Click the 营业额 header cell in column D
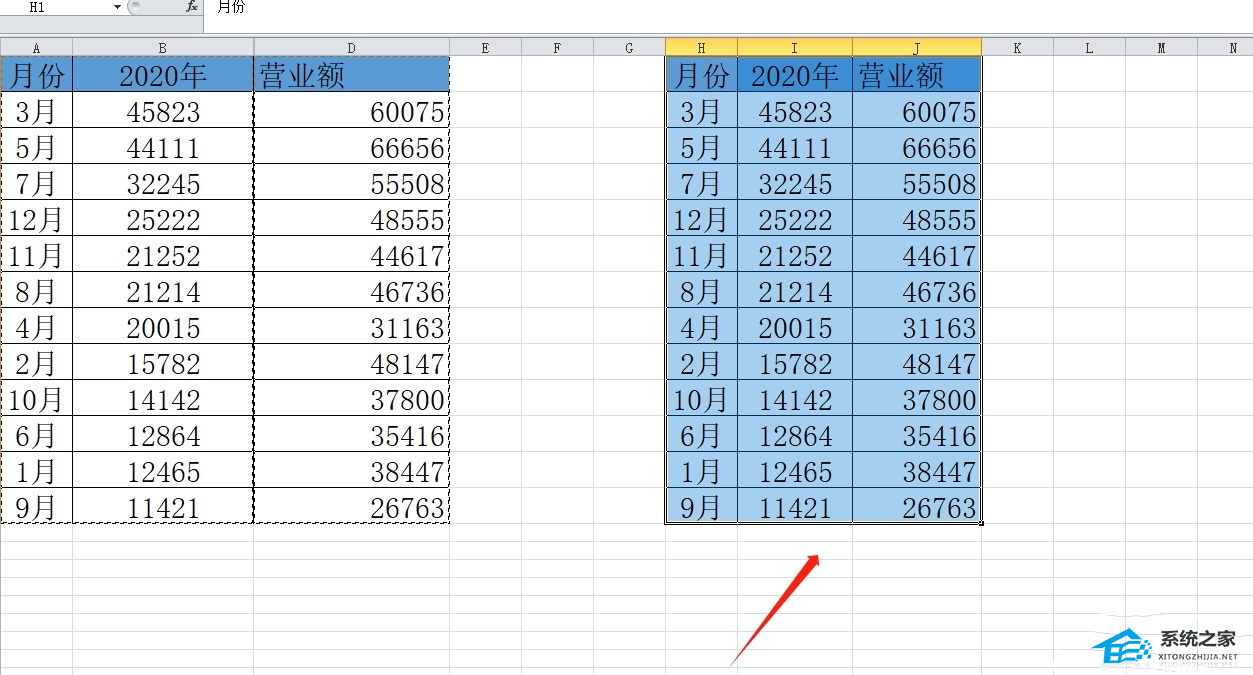The height and width of the screenshot is (675, 1253). point(351,74)
